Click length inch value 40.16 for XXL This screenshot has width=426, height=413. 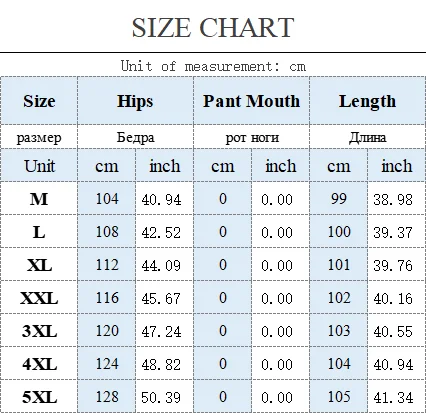click(x=393, y=298)
